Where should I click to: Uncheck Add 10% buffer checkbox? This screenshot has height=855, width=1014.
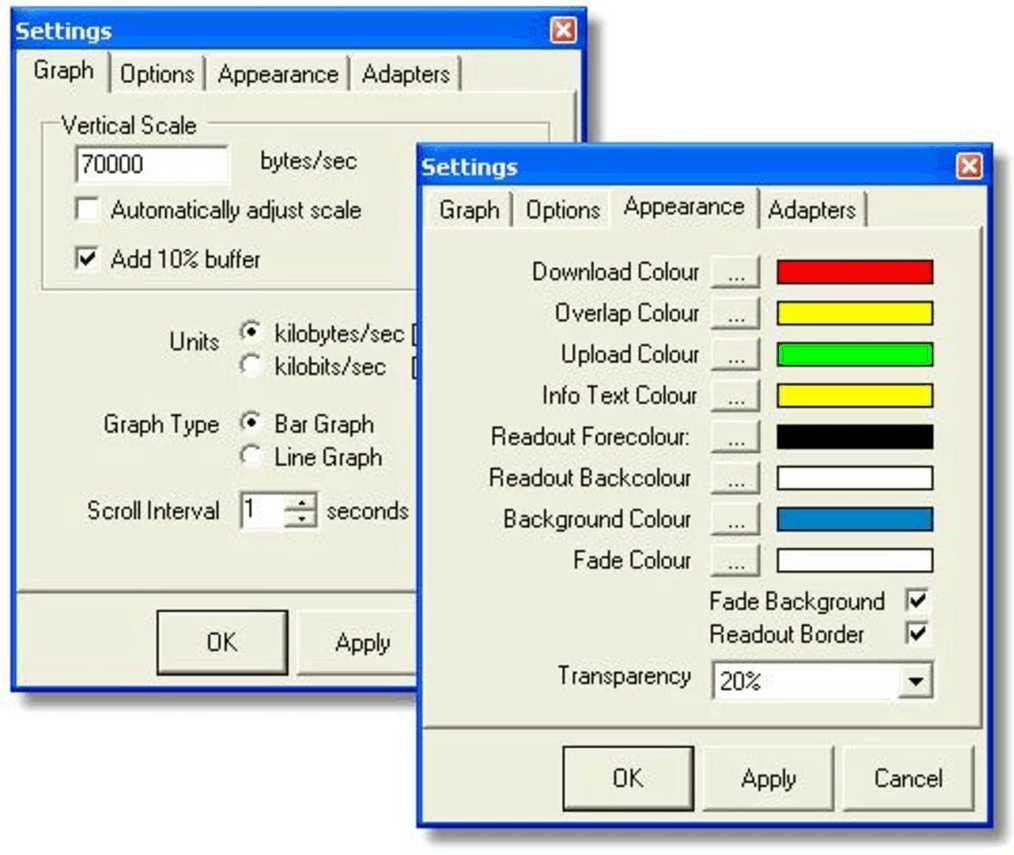[x=87, y=258]
